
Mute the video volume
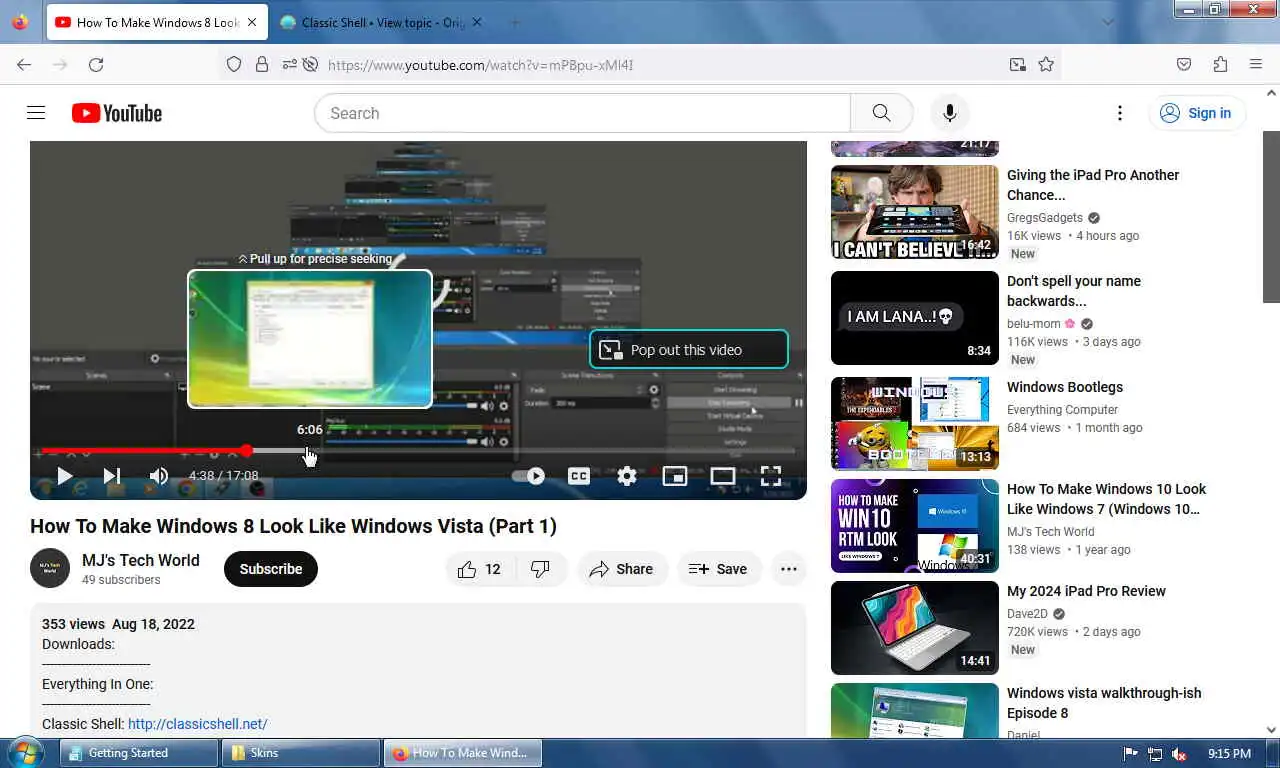159,476
